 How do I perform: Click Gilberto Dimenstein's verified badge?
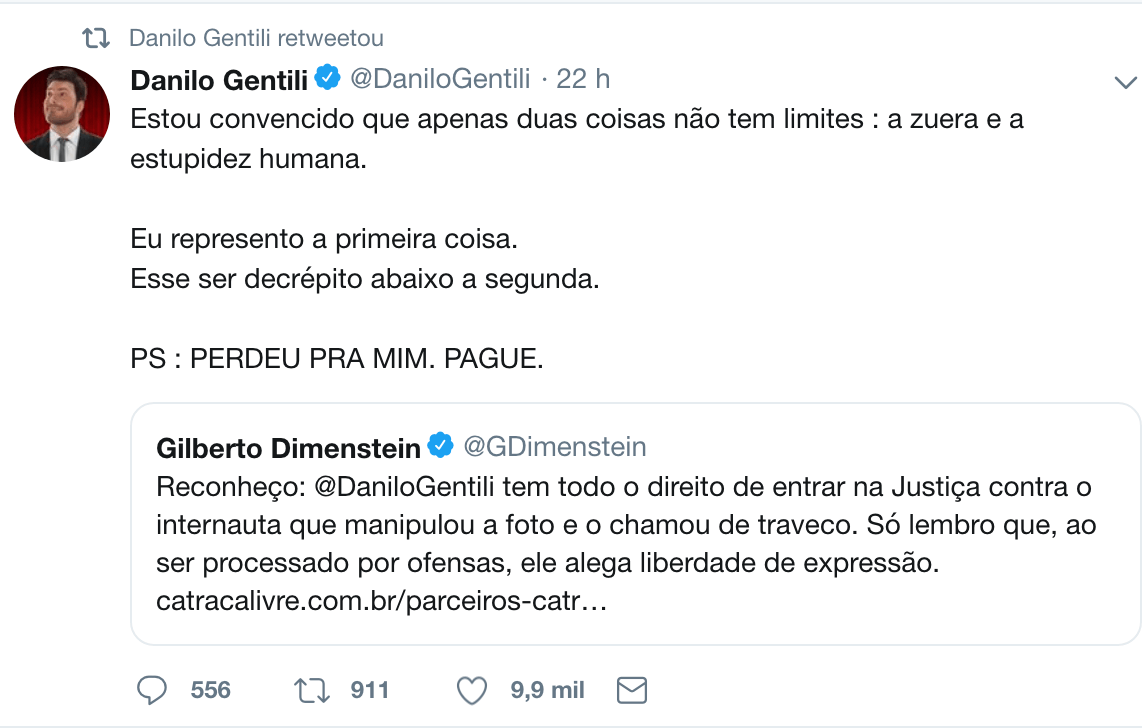tap(441, 446)
